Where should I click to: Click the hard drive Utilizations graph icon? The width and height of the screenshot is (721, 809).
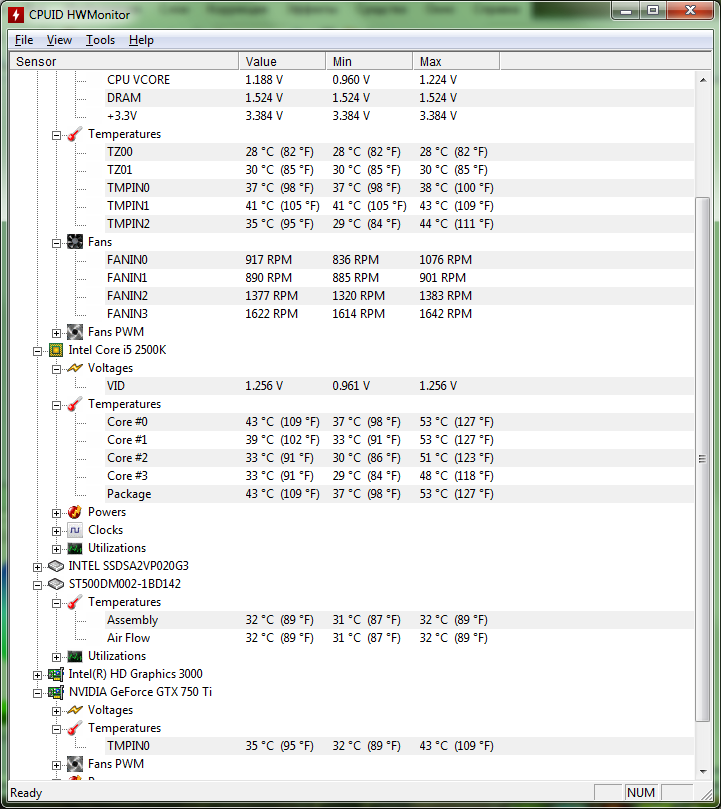[x=75, y=656]
